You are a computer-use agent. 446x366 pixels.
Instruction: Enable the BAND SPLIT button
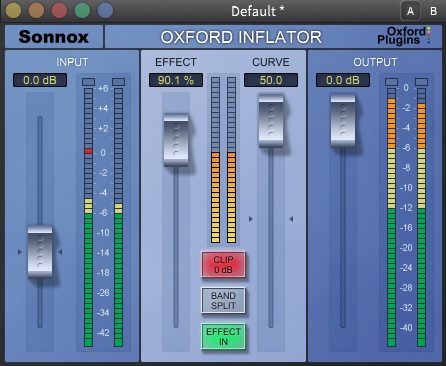coord(223,301)
